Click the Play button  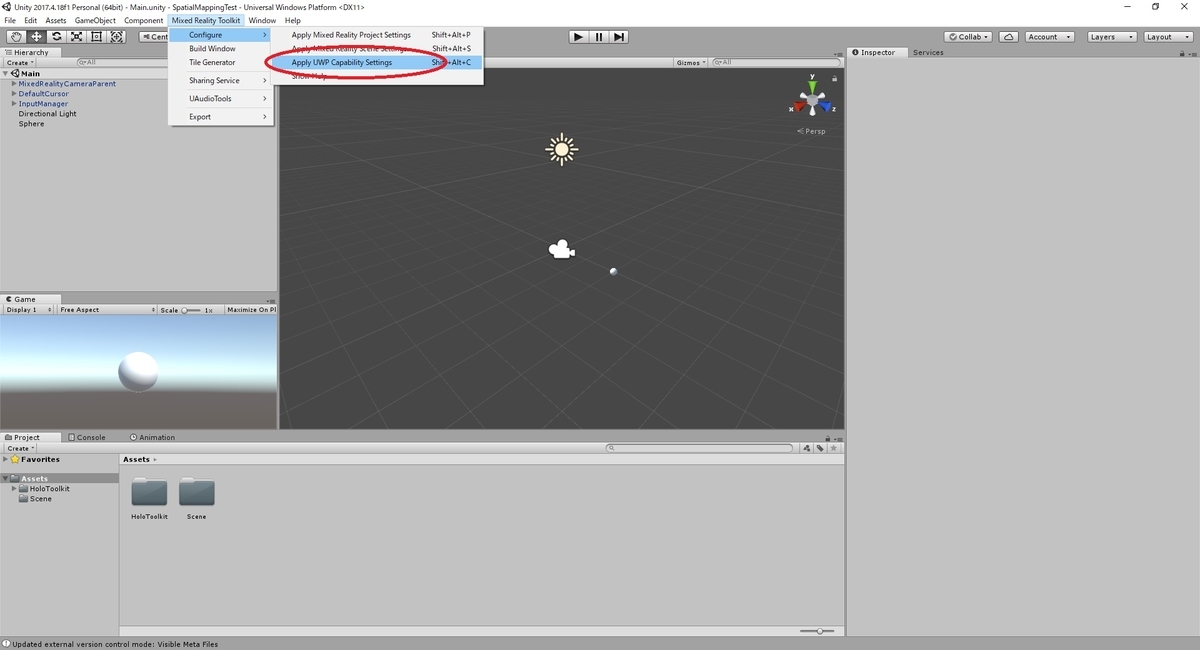(578, 37)
